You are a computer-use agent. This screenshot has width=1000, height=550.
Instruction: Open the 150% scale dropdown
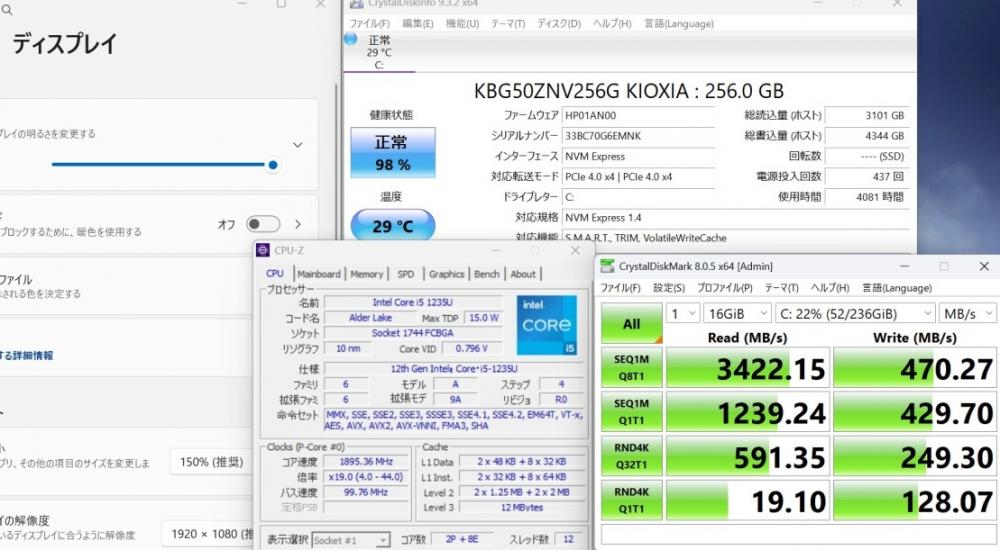tap(211, 462)
